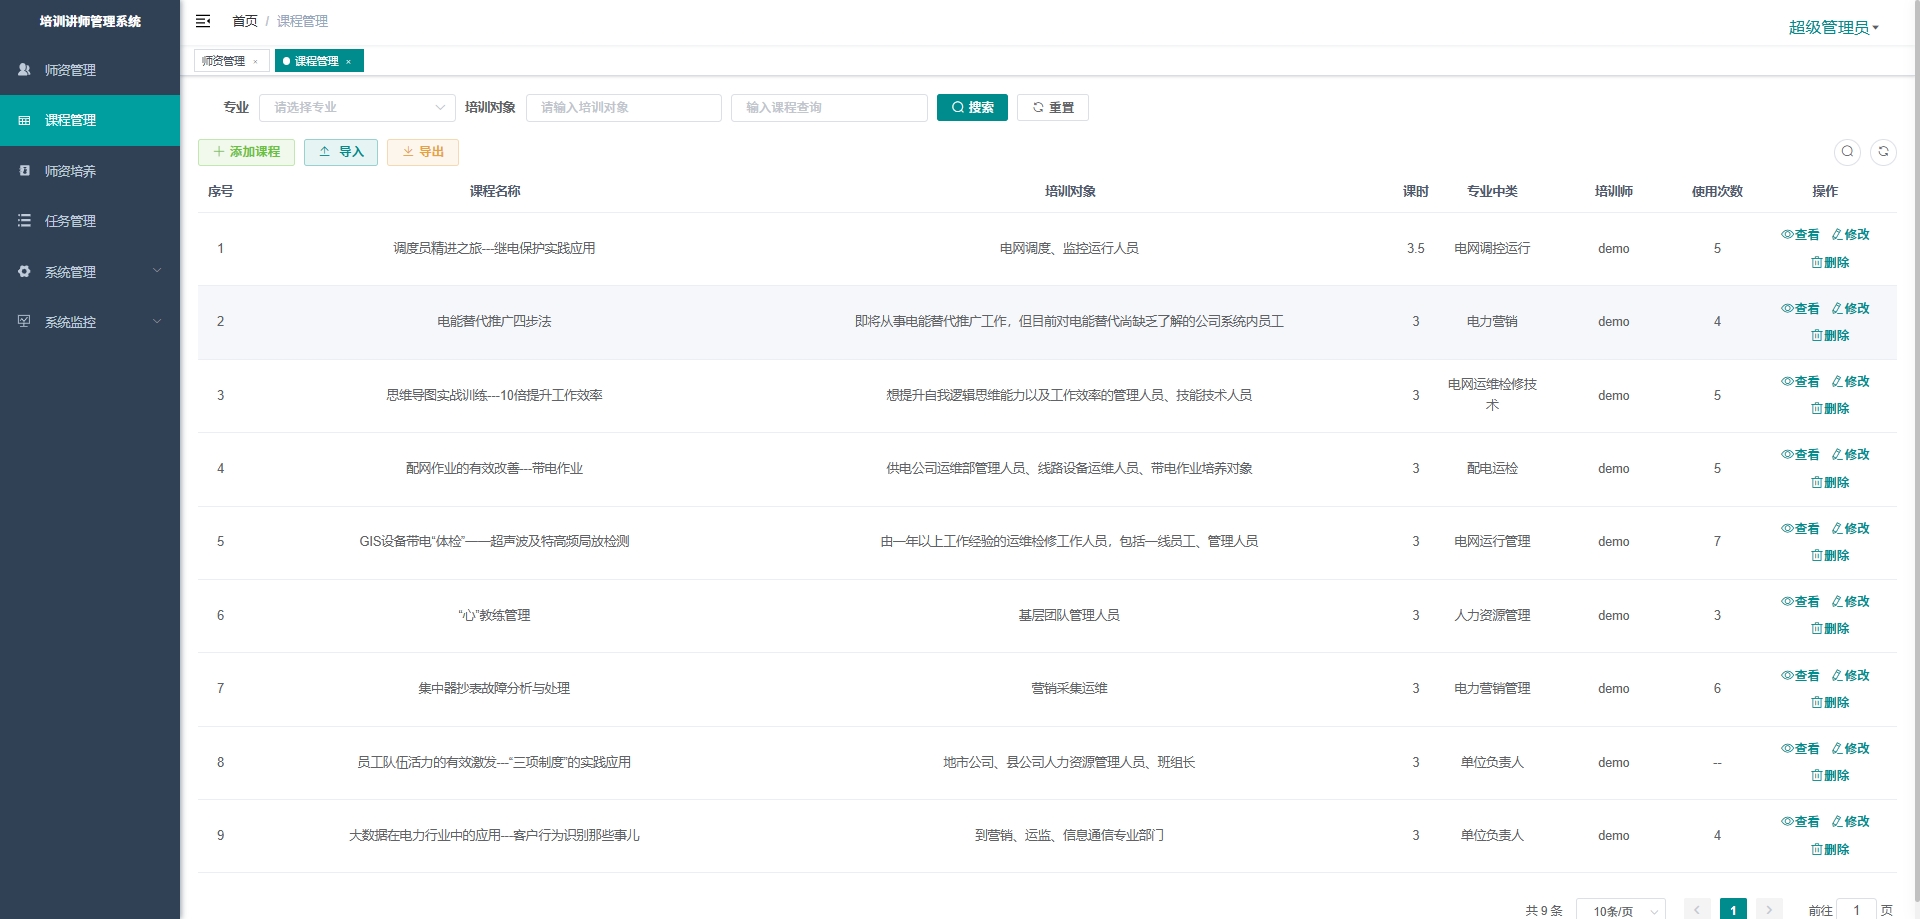This screenshot has width=1920, height=919.
Task: Open 课程管理 in the sidebar
Action: click(90, 120)
